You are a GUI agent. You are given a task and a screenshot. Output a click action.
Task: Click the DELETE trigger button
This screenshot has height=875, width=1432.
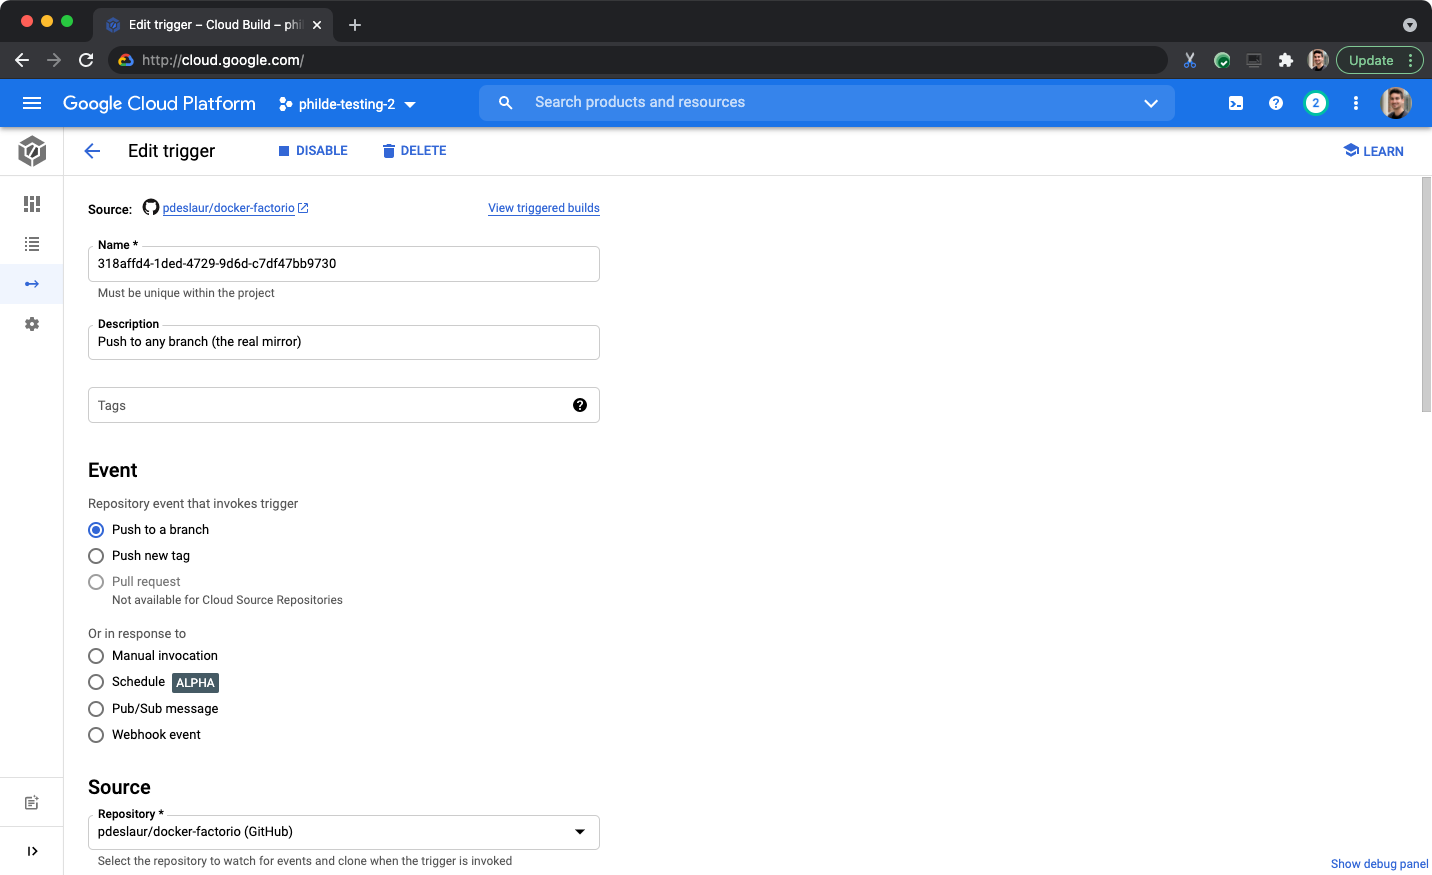[x=414, y=151]
